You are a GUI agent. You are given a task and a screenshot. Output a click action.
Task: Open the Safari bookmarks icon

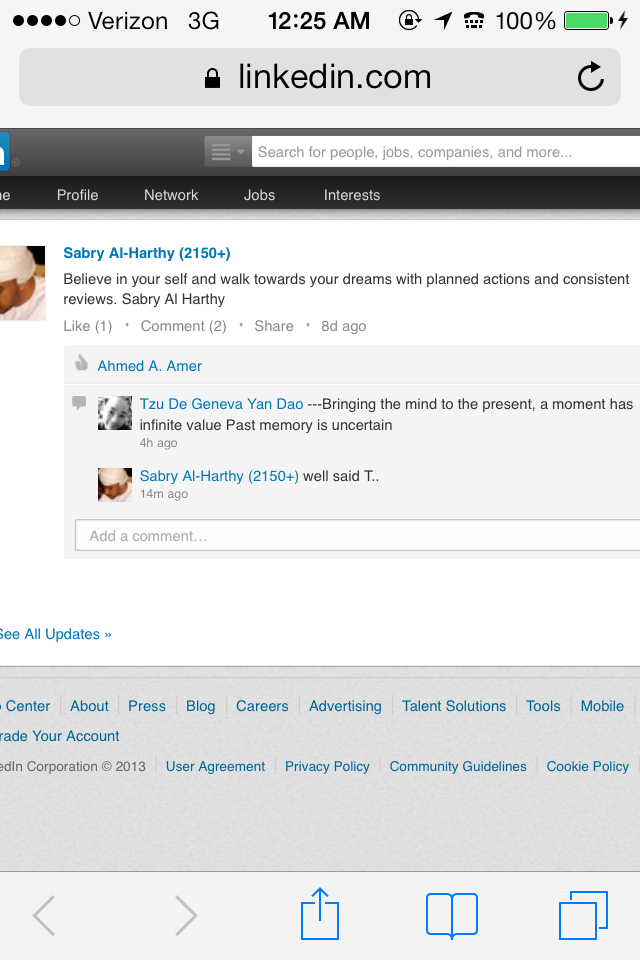[x=451, y=914]
